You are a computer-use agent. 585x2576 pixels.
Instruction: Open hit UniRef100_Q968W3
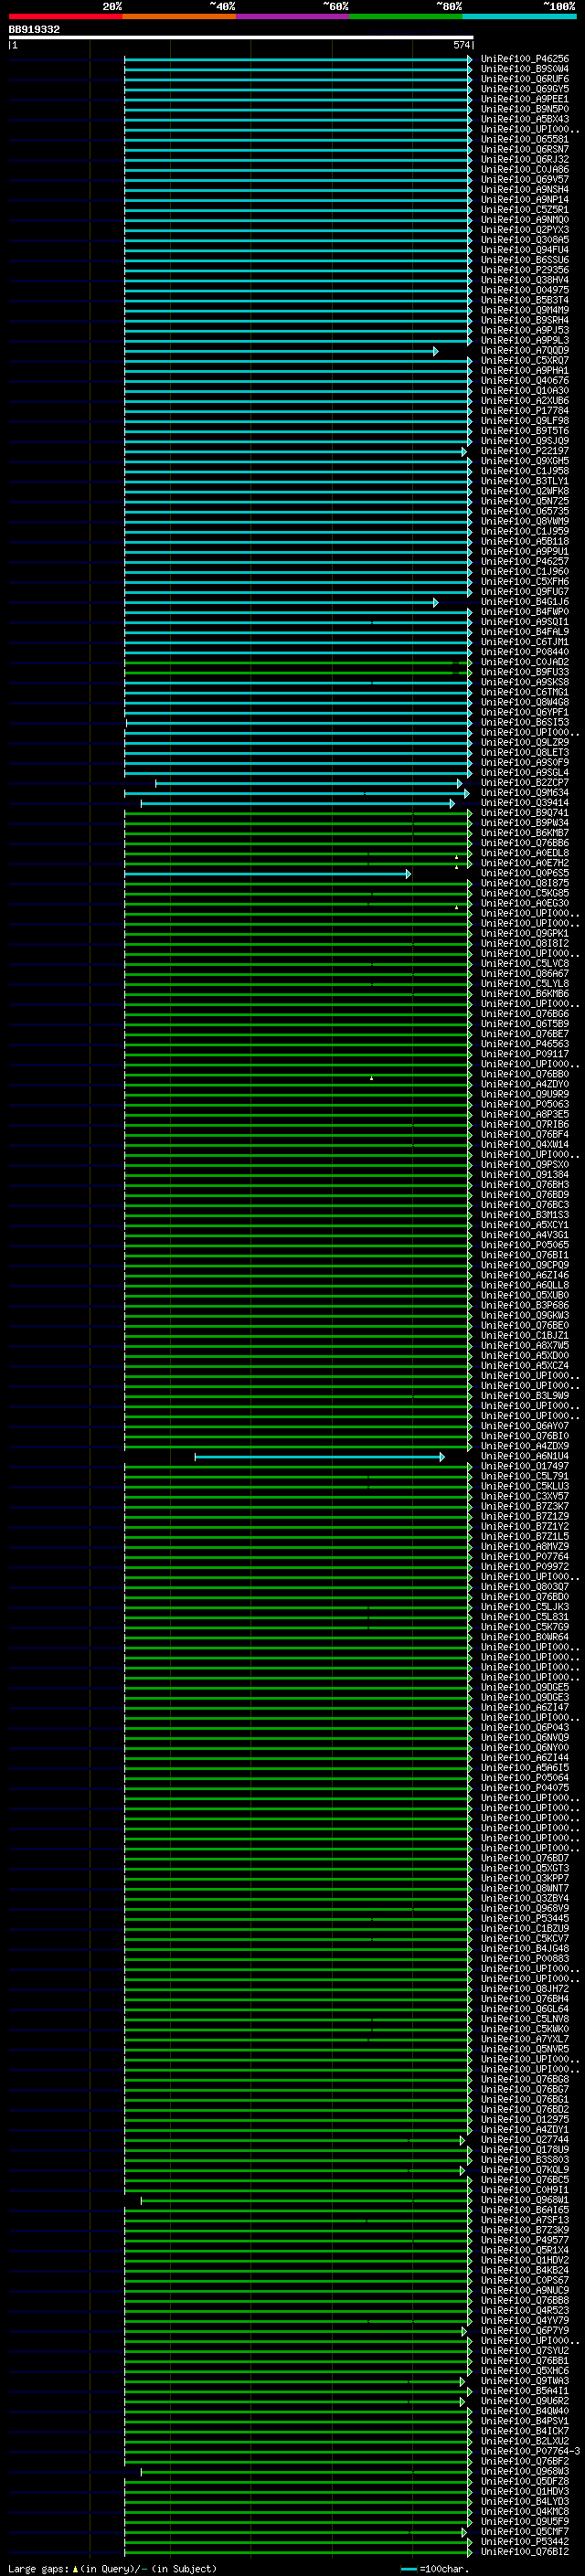(524, 2472)
